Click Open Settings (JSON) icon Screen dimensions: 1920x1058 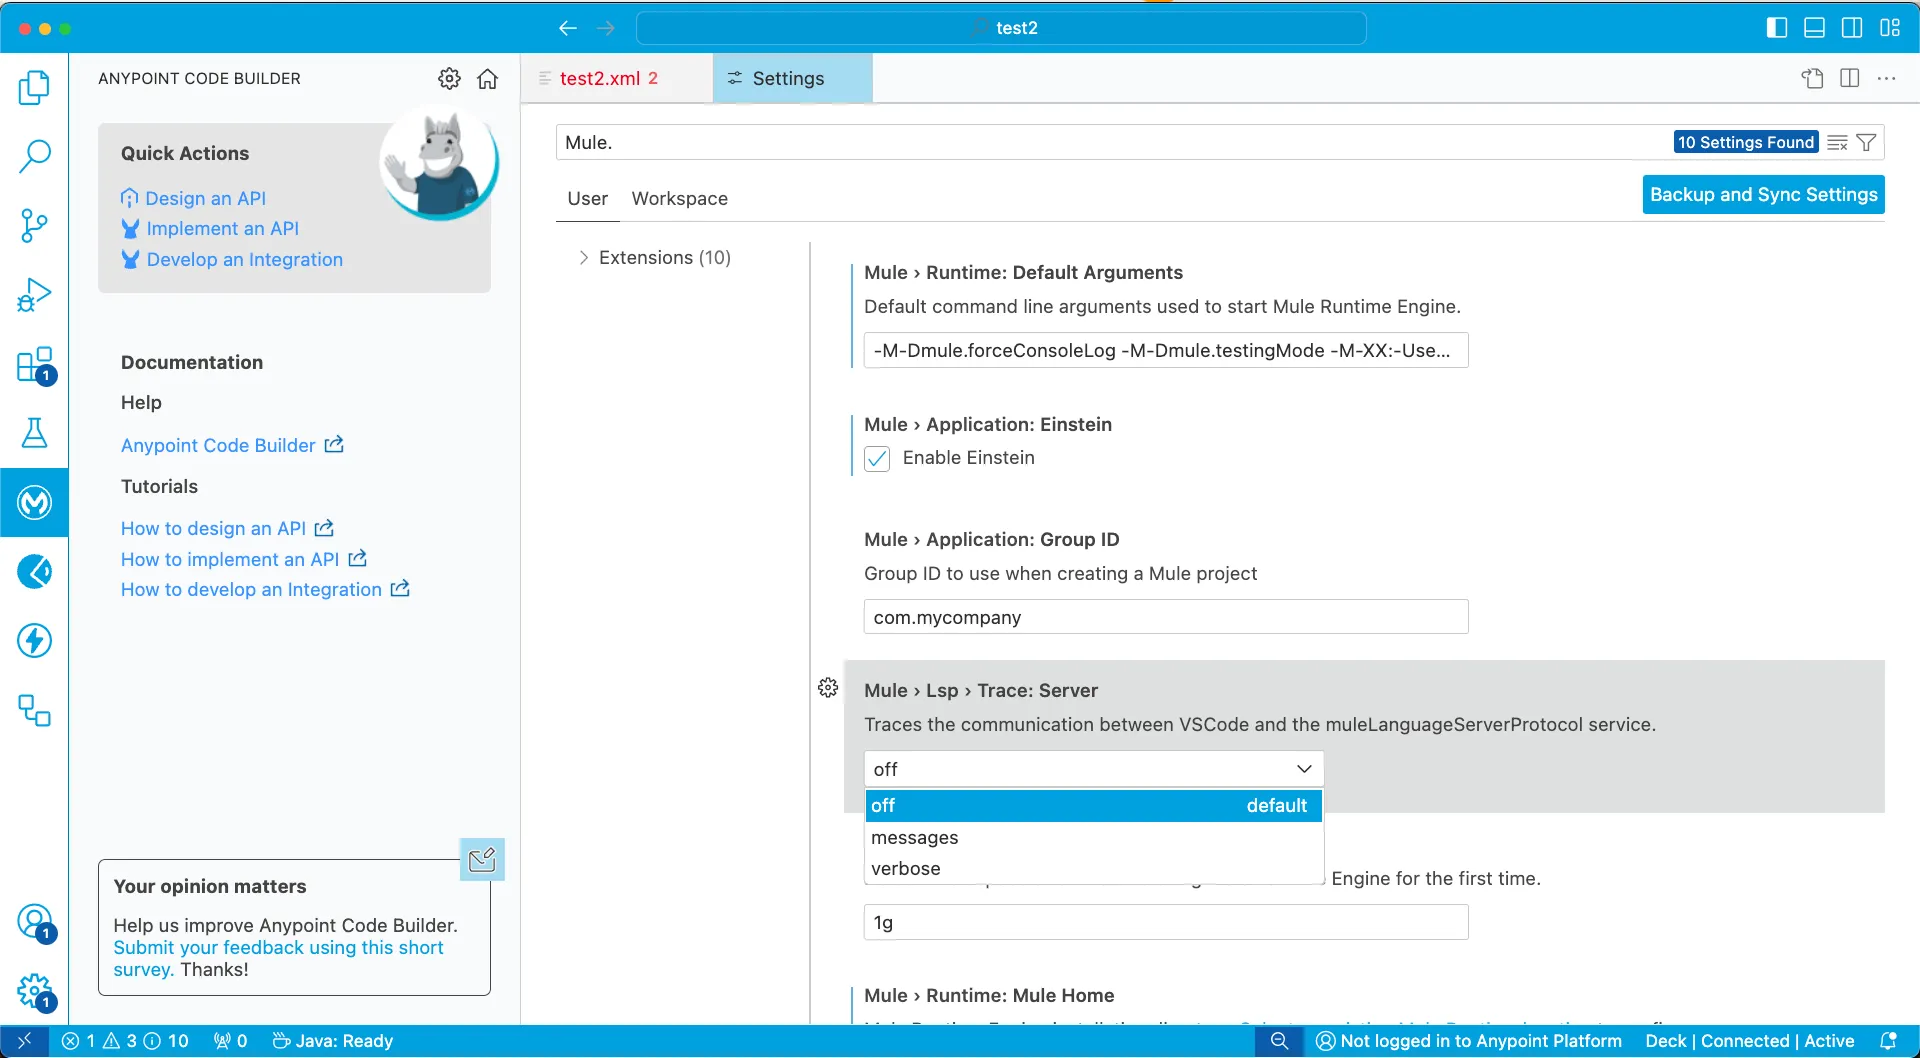[x=1812, y=79]
